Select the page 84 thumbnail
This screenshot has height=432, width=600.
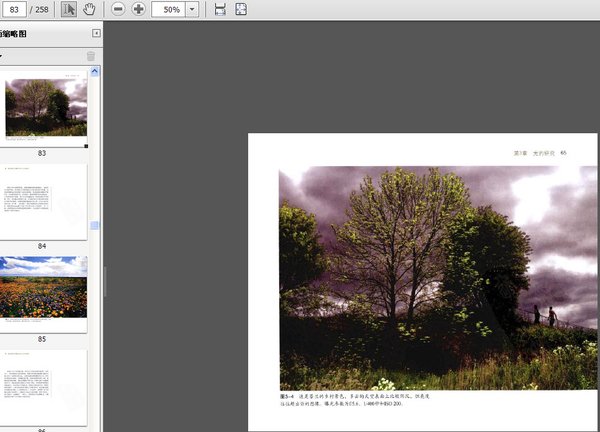pyautogui.click(x=45, y=201)
